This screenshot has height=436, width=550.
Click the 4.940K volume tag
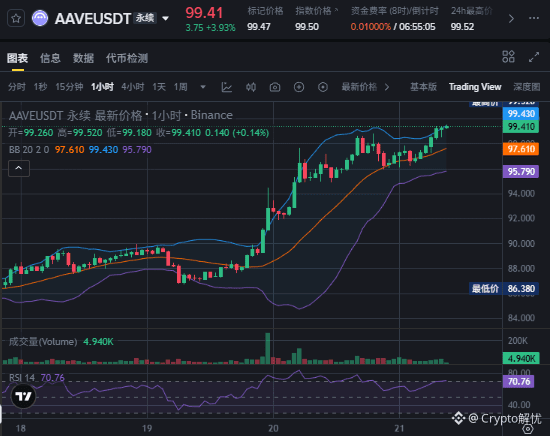(521, 358)
